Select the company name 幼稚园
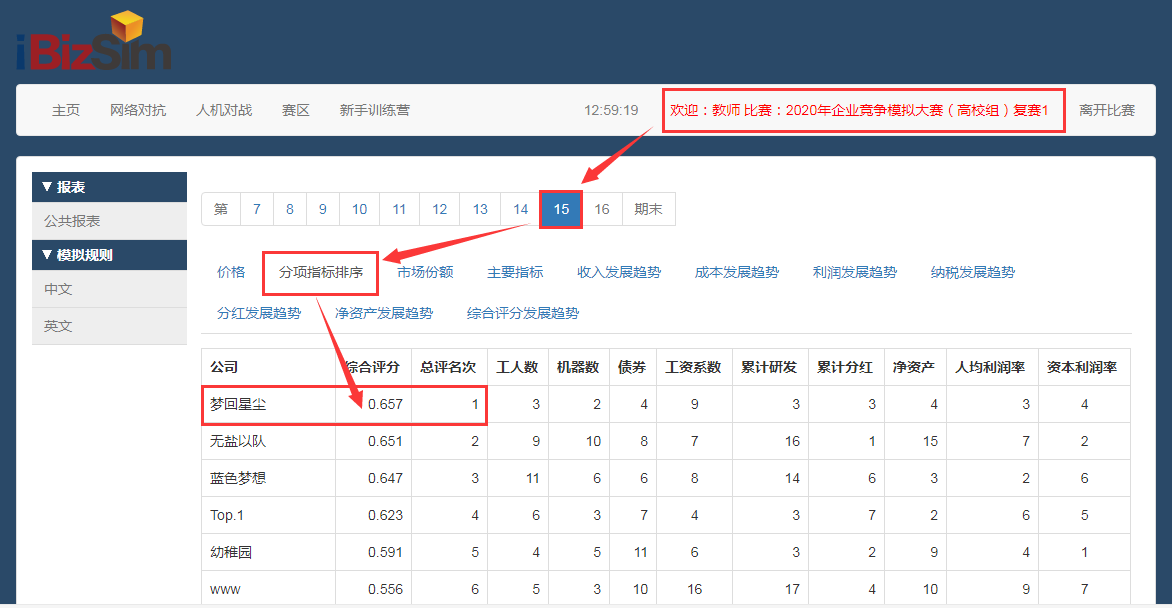The height and width of the screenshot is (608, 1172). tap(231, 552)
